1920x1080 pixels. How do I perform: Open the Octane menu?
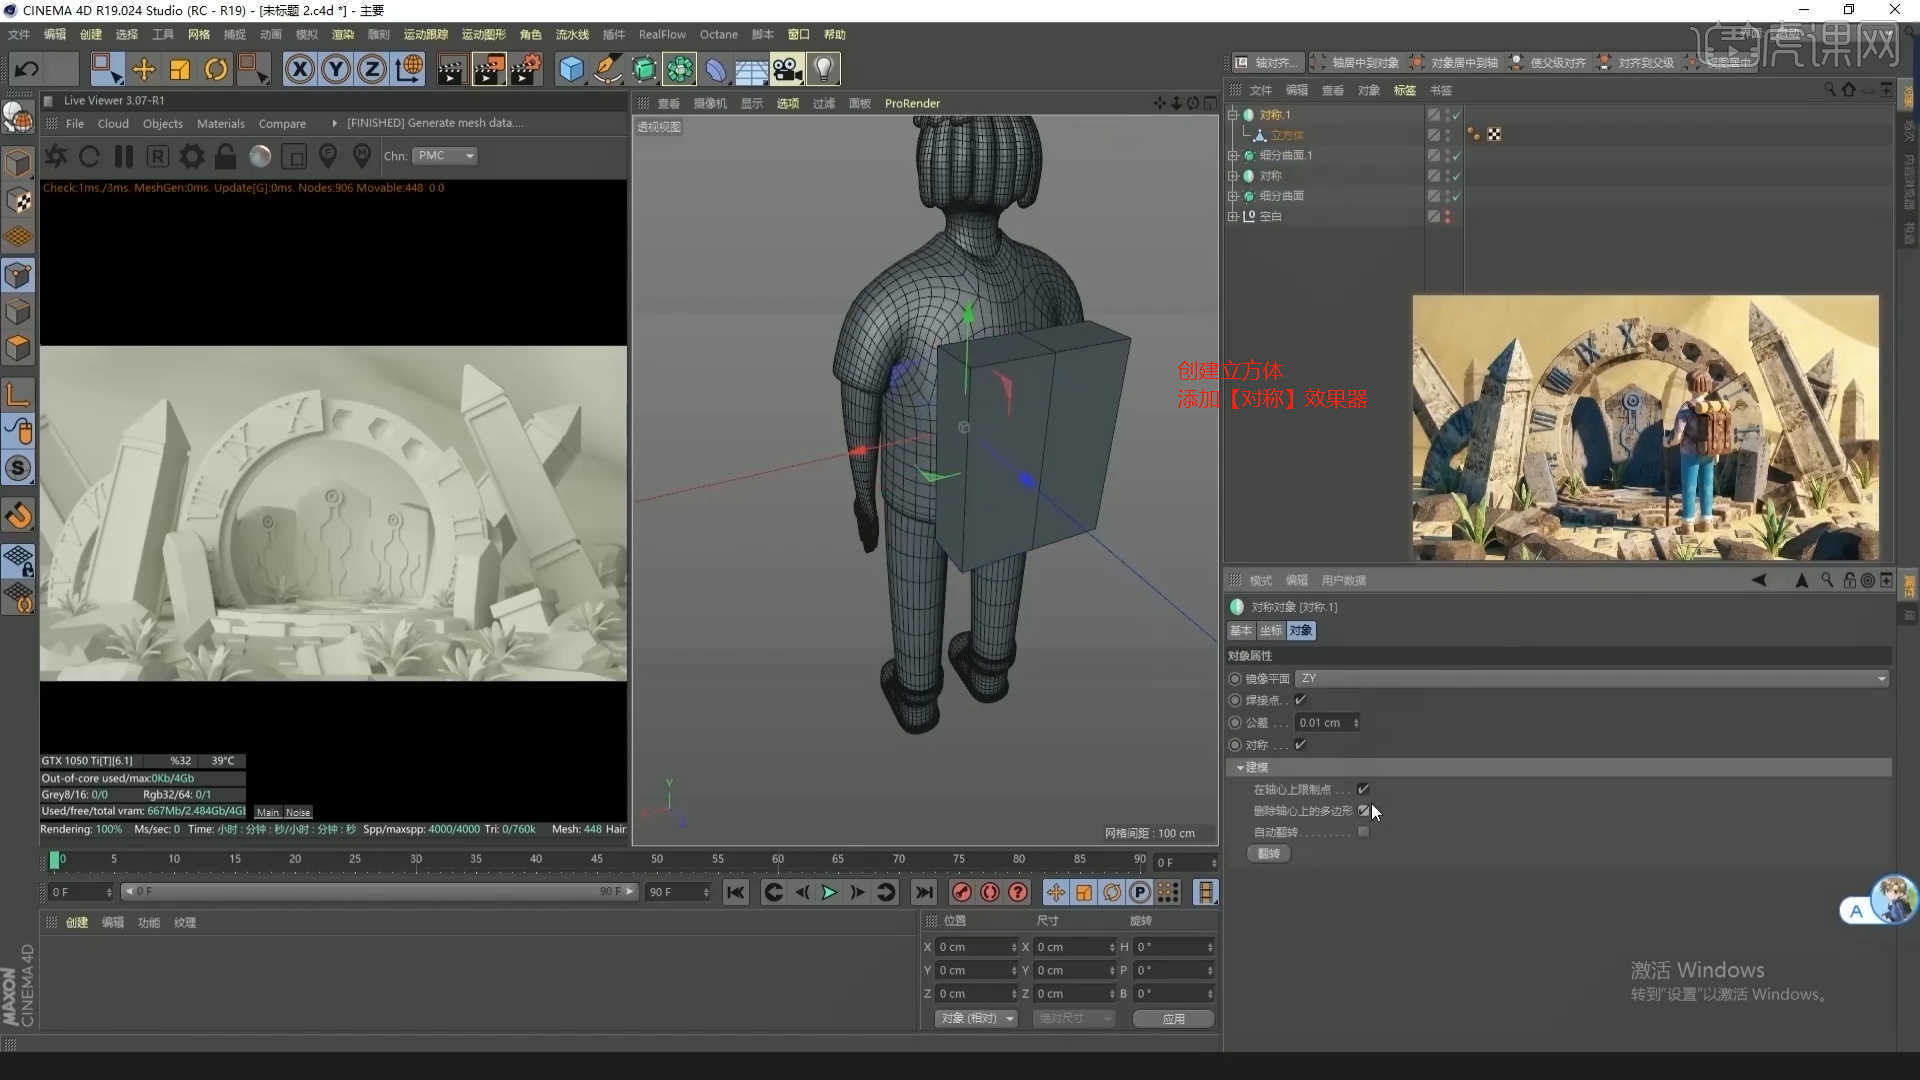pos(718,34)
